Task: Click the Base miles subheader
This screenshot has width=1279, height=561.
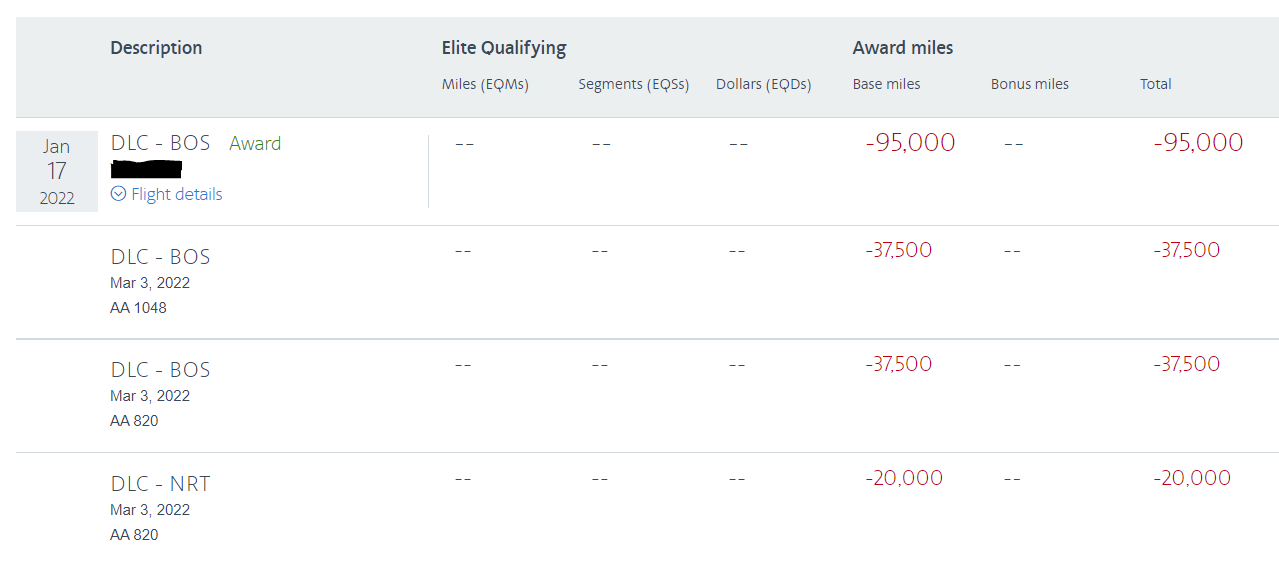Action: (886, 84)
